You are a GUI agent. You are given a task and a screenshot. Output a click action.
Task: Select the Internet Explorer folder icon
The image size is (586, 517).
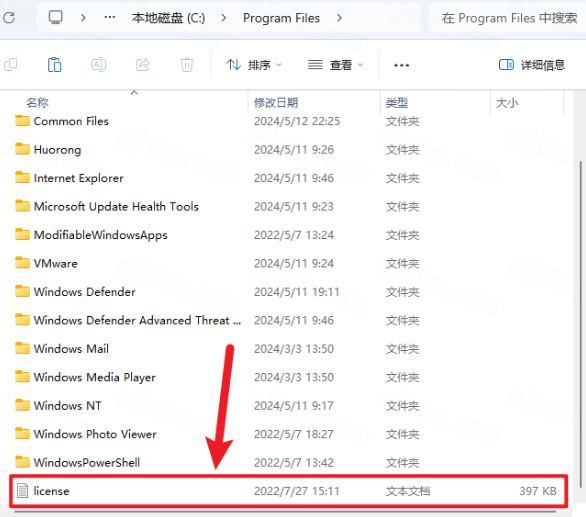tap(22, 178)
